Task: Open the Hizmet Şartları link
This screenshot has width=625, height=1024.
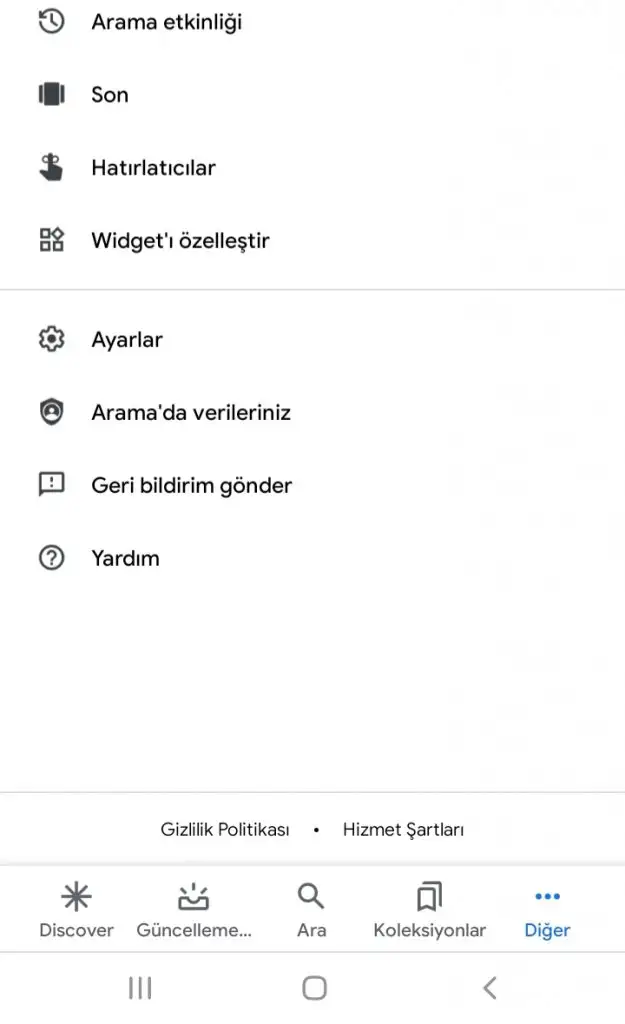Action: tap(403, 829)
